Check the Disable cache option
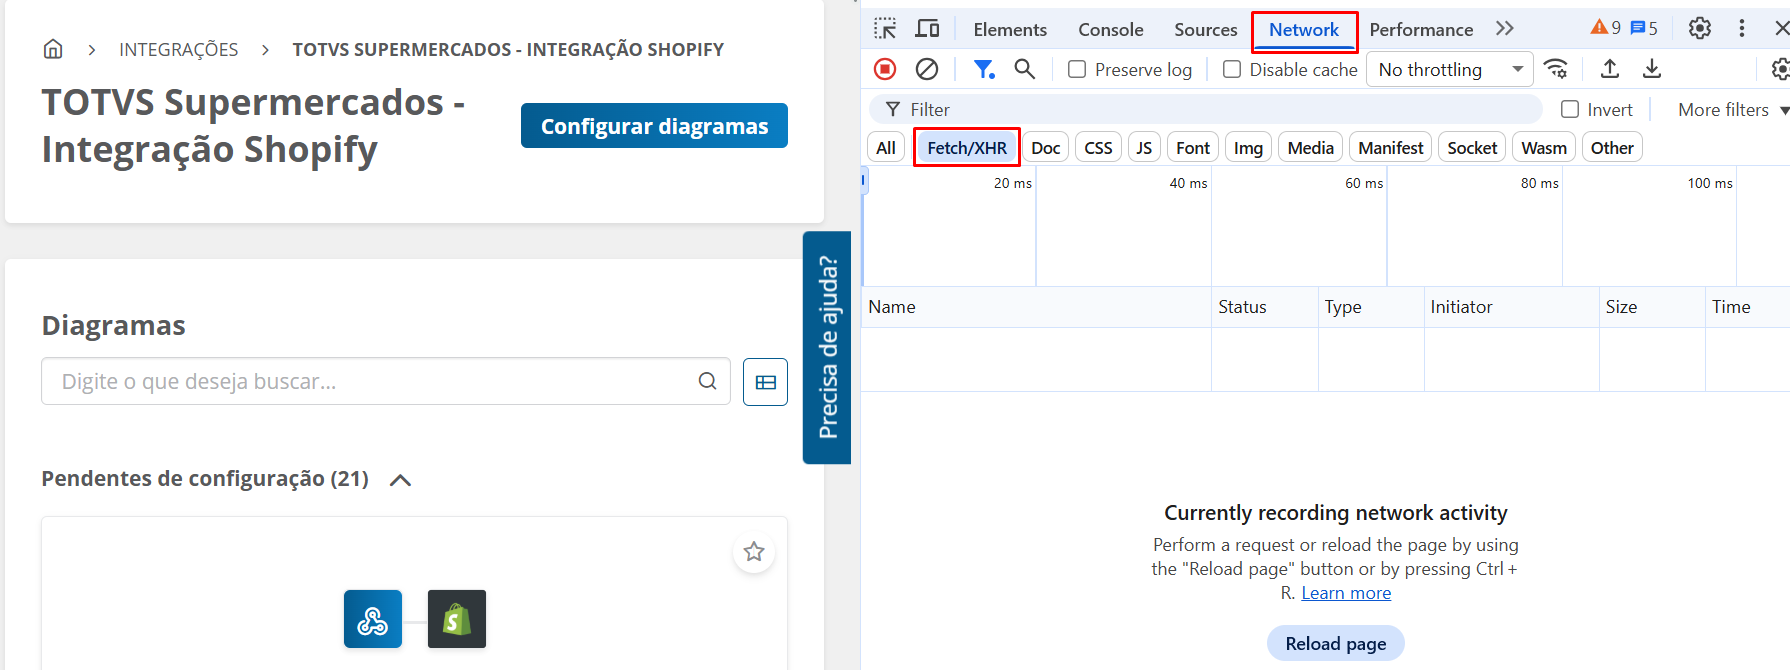Image resolution: width=1790 pixels, height=670 pixels. pos(1232,69)
